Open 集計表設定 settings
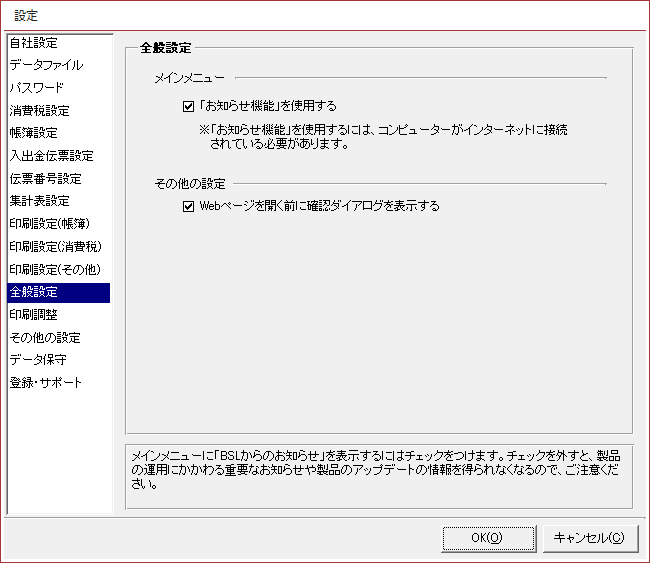 (x=40, y=202)
